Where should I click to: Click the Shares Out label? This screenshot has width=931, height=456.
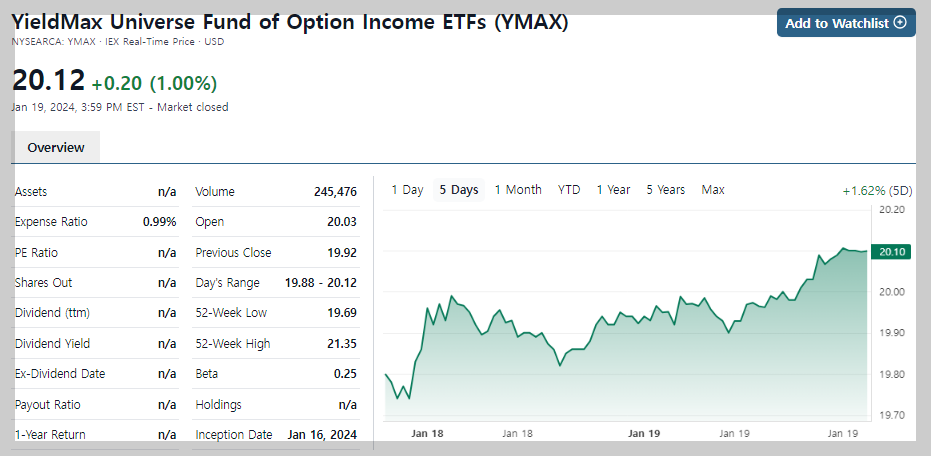coord(43,283)
